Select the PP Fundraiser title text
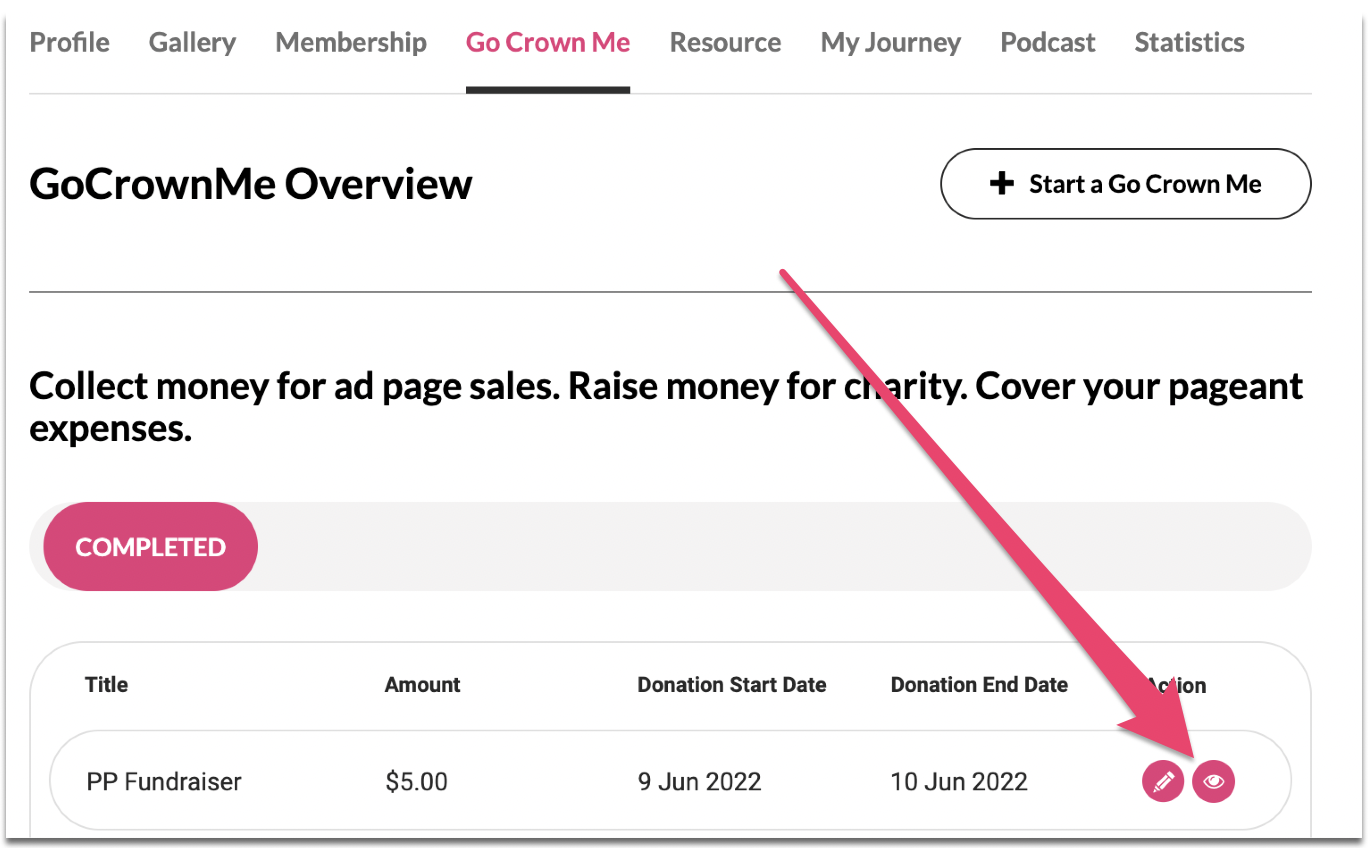This screenshot has width=1372, height=848. pos(164,782)
